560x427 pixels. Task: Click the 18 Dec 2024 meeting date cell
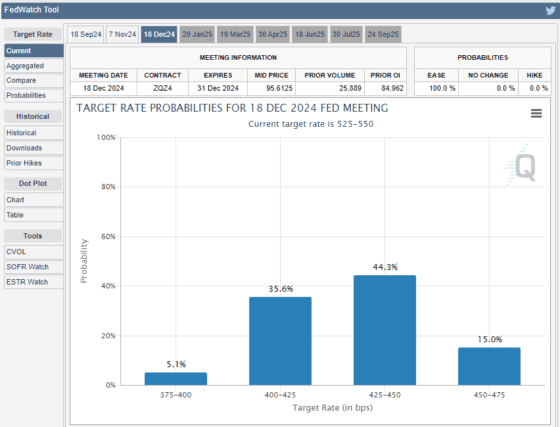point(104,88)
